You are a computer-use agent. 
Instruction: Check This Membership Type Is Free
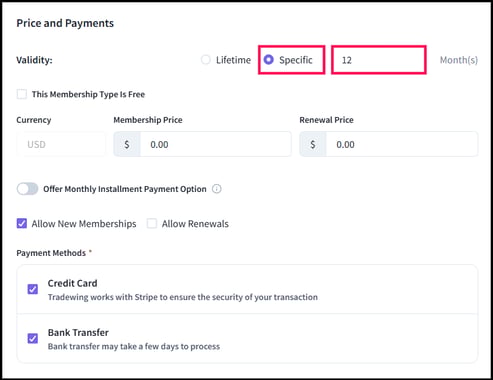click(22, 94)
